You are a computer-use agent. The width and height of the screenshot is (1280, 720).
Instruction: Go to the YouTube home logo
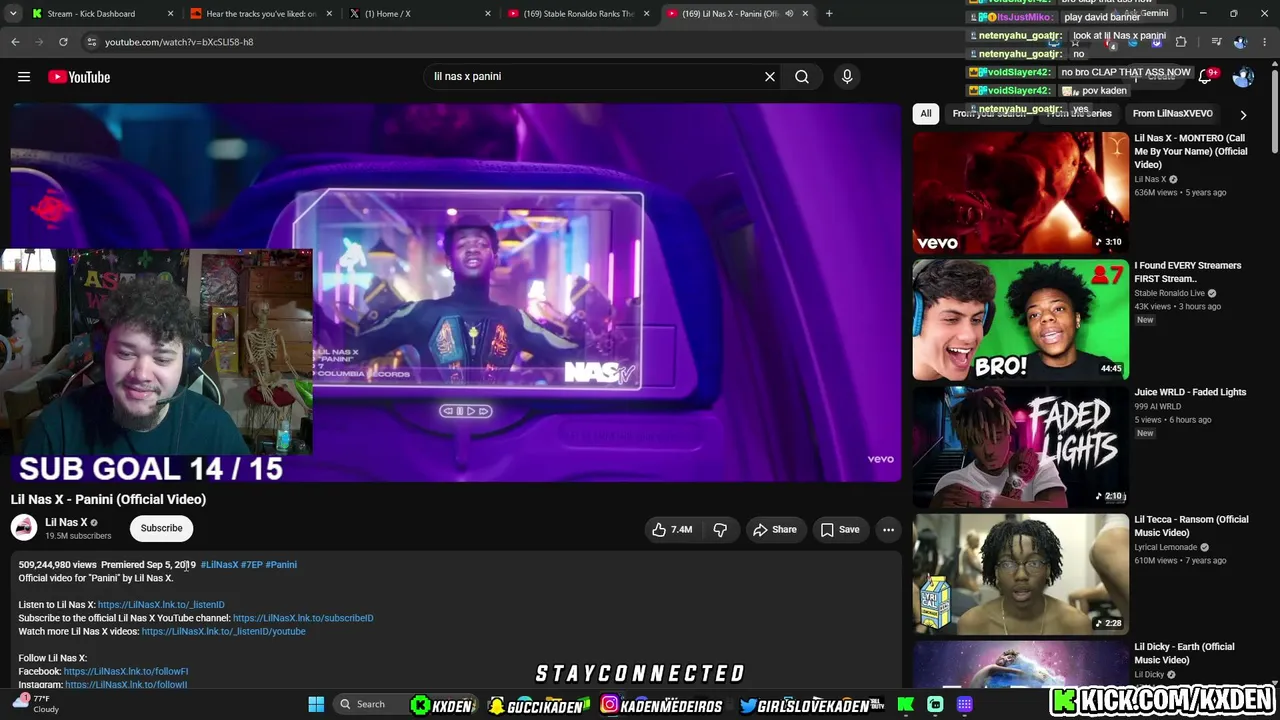[79, 77]
